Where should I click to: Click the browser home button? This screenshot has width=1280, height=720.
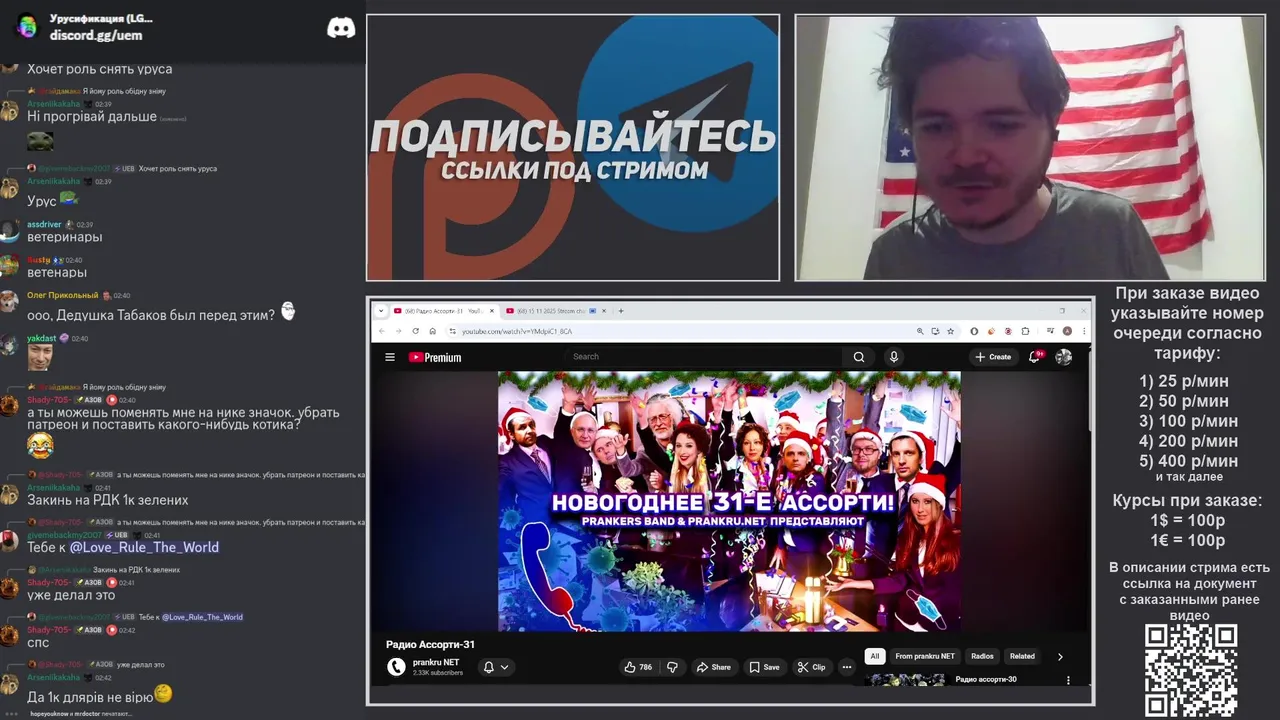point(433,331)
